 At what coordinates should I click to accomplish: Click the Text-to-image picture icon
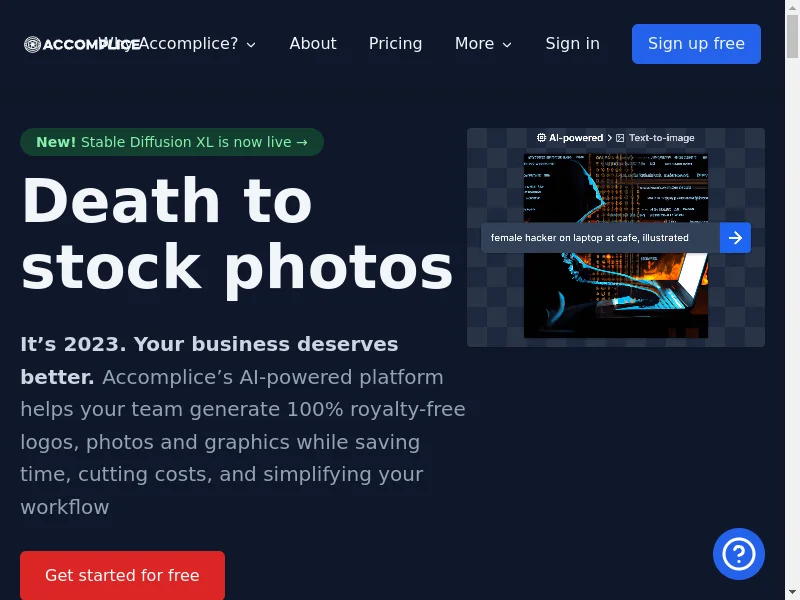(620, 138)
